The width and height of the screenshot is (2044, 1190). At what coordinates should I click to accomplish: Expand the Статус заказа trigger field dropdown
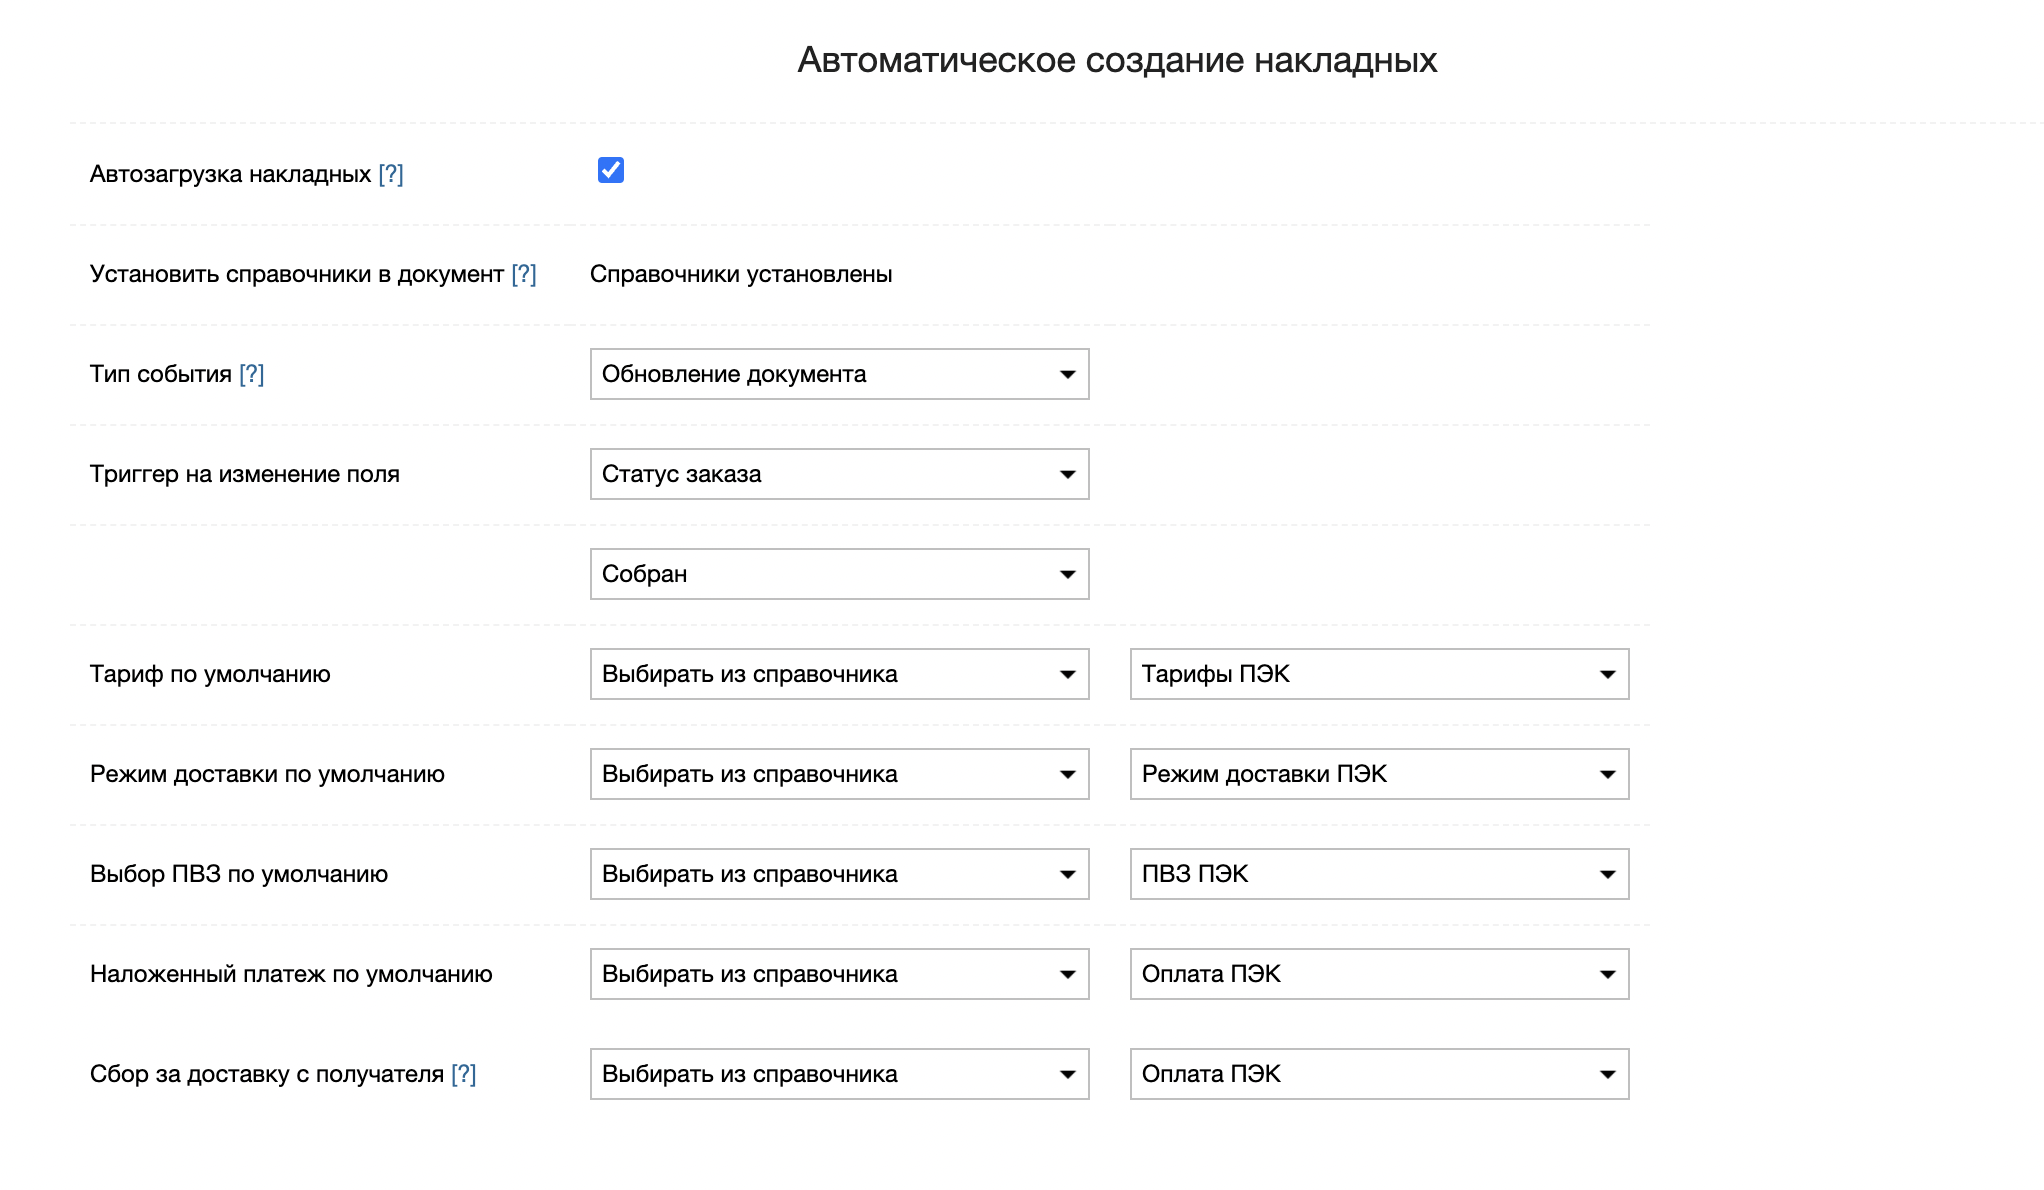(839, 474)
